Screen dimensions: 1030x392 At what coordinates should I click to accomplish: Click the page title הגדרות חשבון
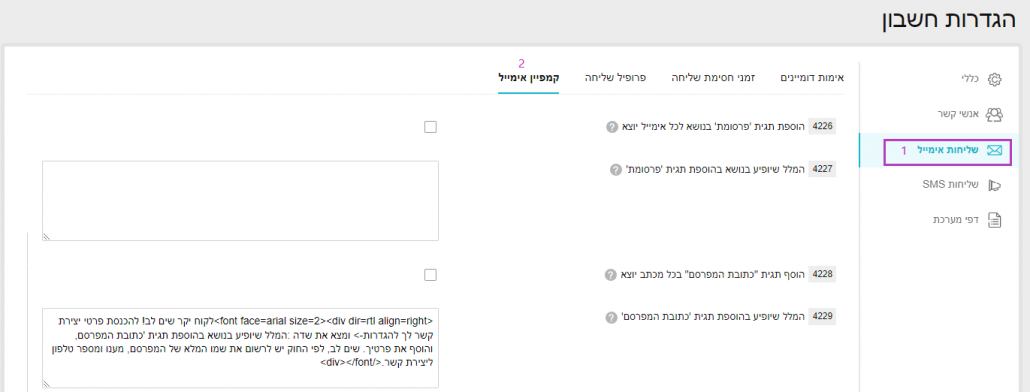click(948, 20)
